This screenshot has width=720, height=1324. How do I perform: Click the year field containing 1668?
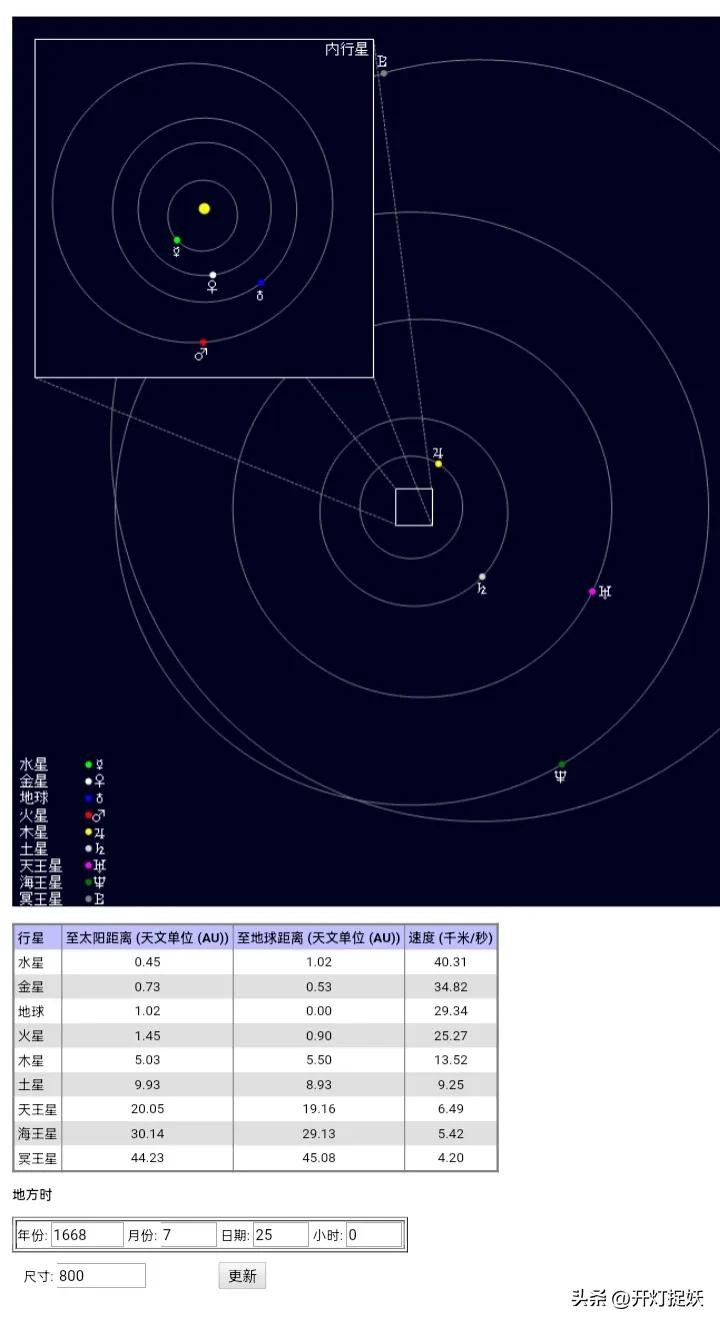tap(86, 1235)
